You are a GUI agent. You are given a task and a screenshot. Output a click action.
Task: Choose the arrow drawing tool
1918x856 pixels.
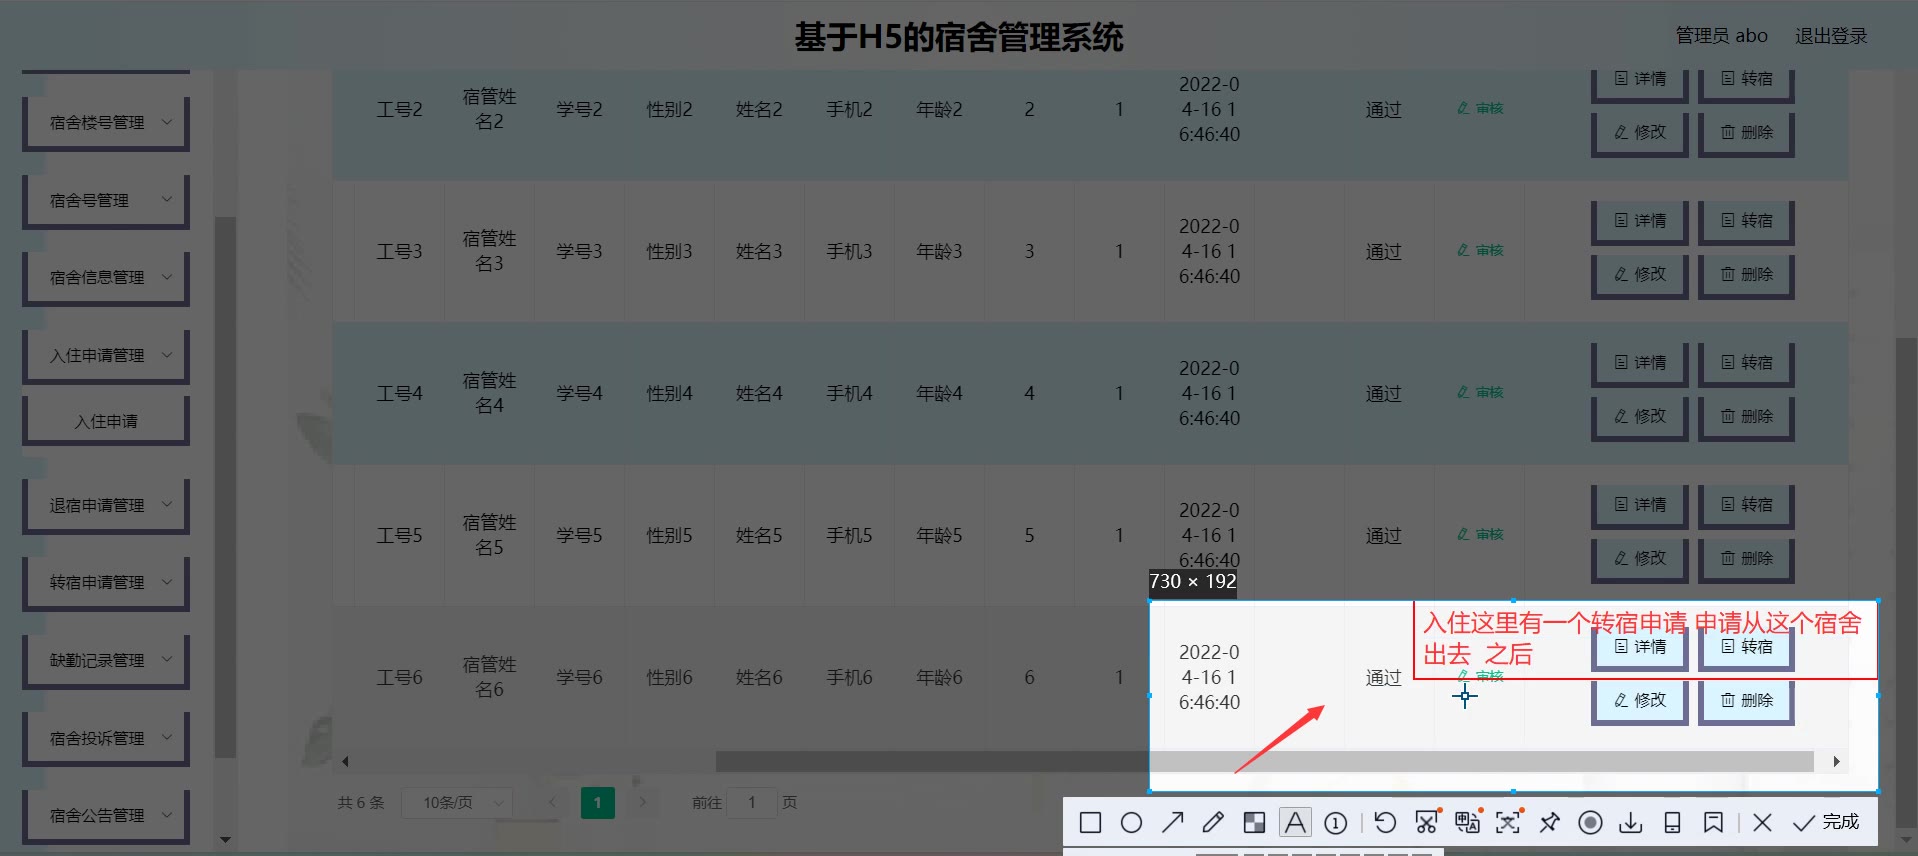[x=1172, y=823]
